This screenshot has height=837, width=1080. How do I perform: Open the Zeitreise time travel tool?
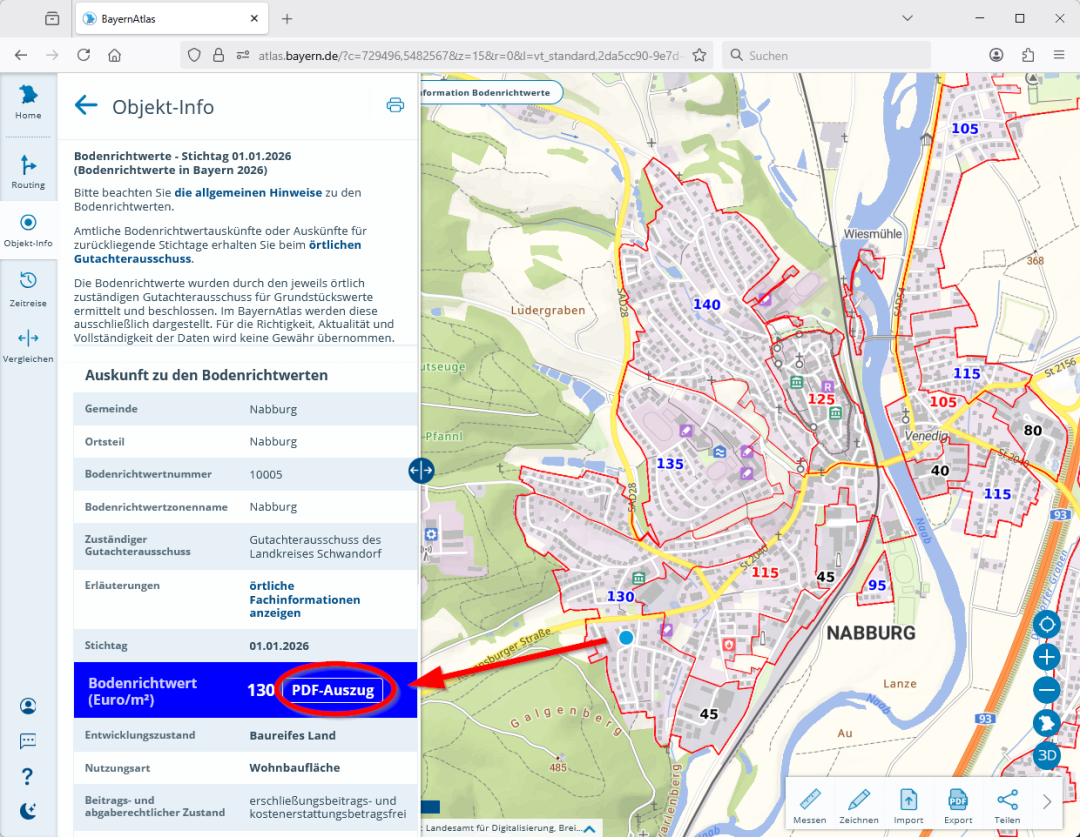point(28,289)
